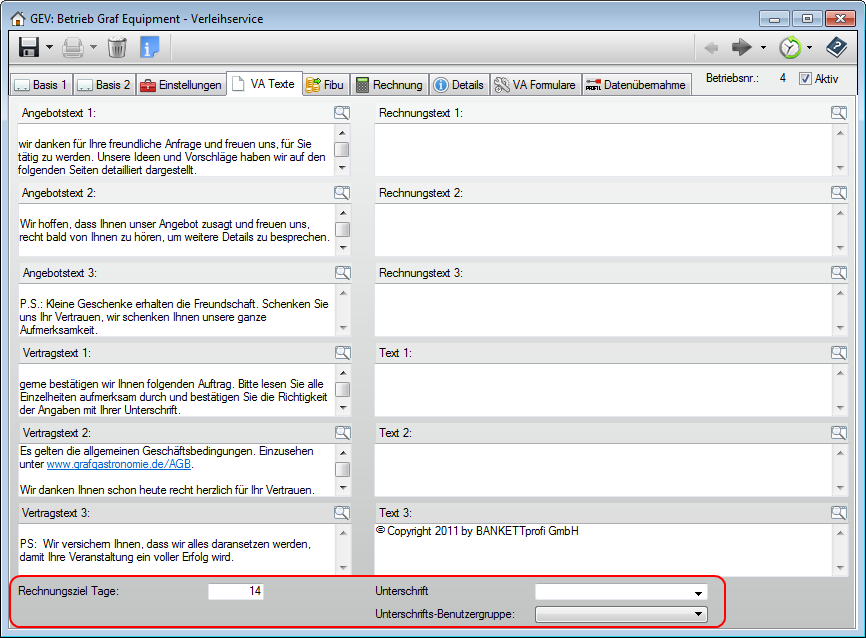This screenshot has height=638, width=866.
Task: Open magnifier for Rechnungstext 2
Action: [838, 193]
